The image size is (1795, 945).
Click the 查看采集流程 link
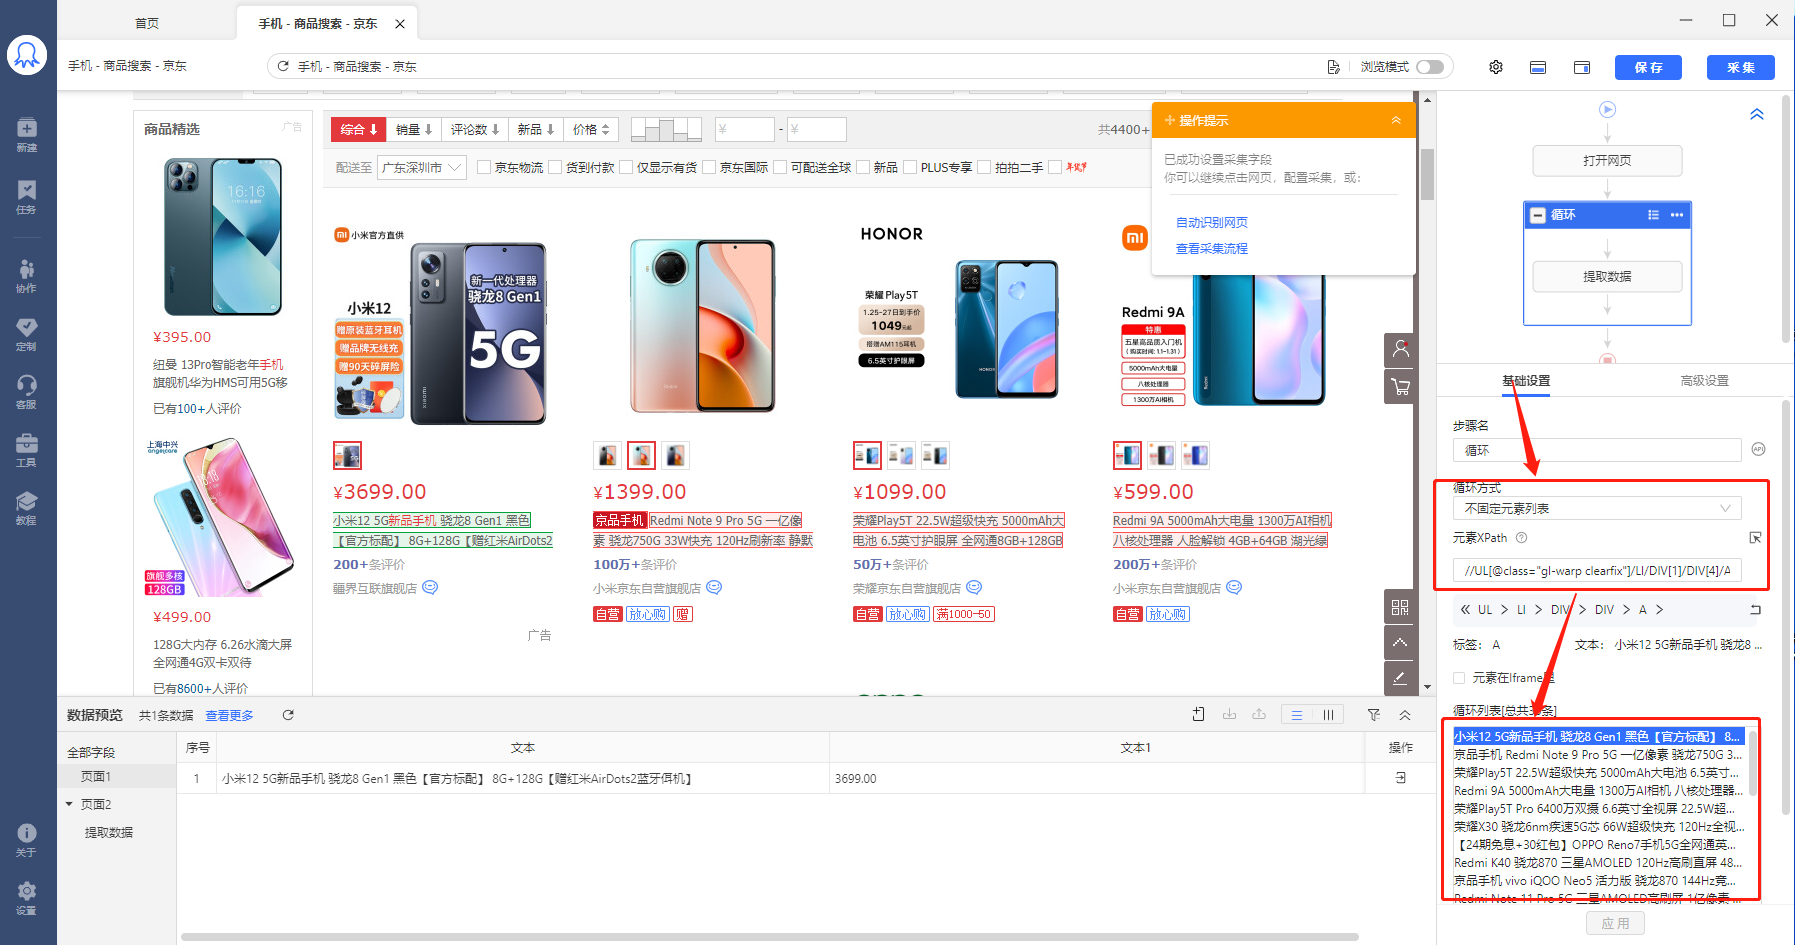pos(1212,248)
